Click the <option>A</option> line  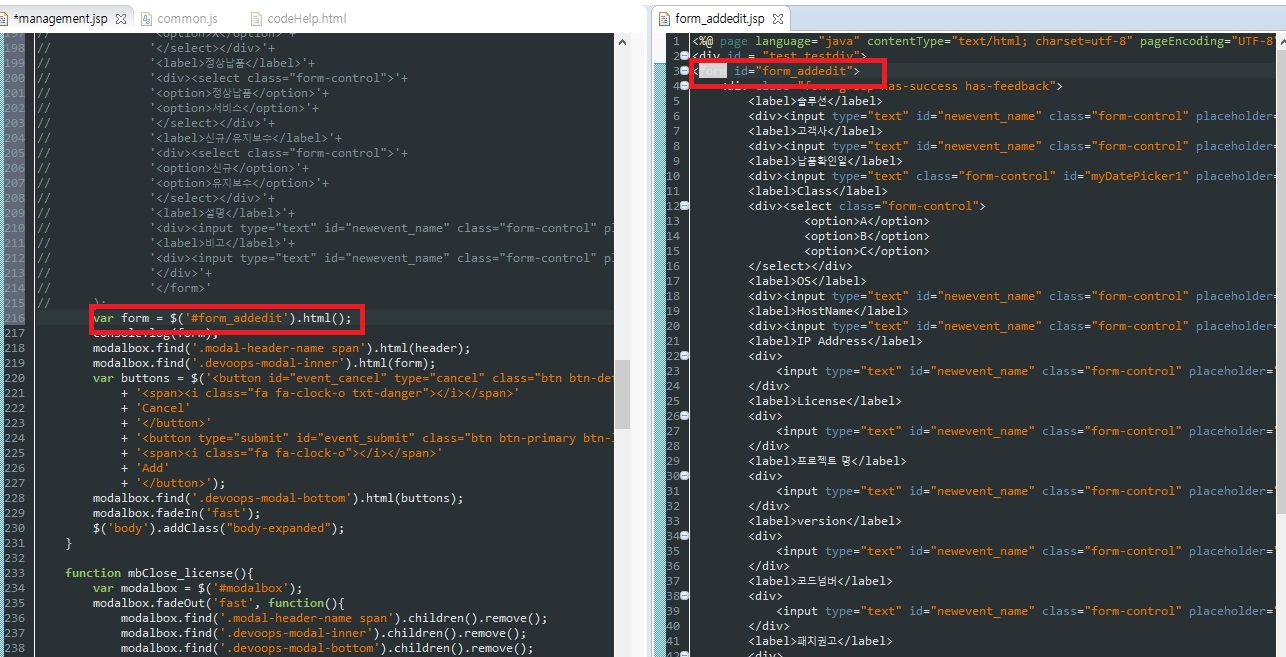[x=866, y=221]
